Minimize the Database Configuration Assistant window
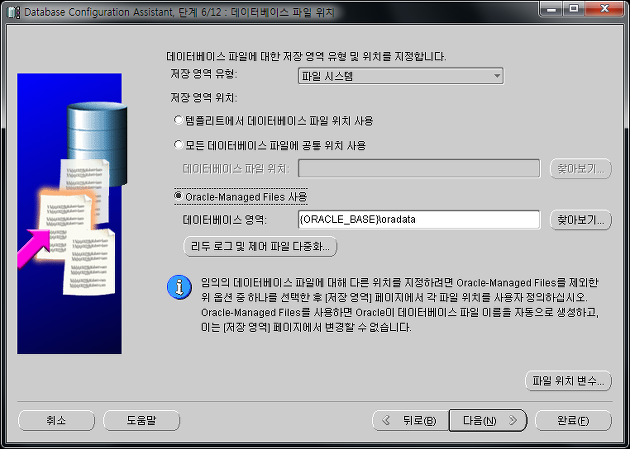Viewport: 630px width, 449px height. pyautogui.click(x=551, y=9)
